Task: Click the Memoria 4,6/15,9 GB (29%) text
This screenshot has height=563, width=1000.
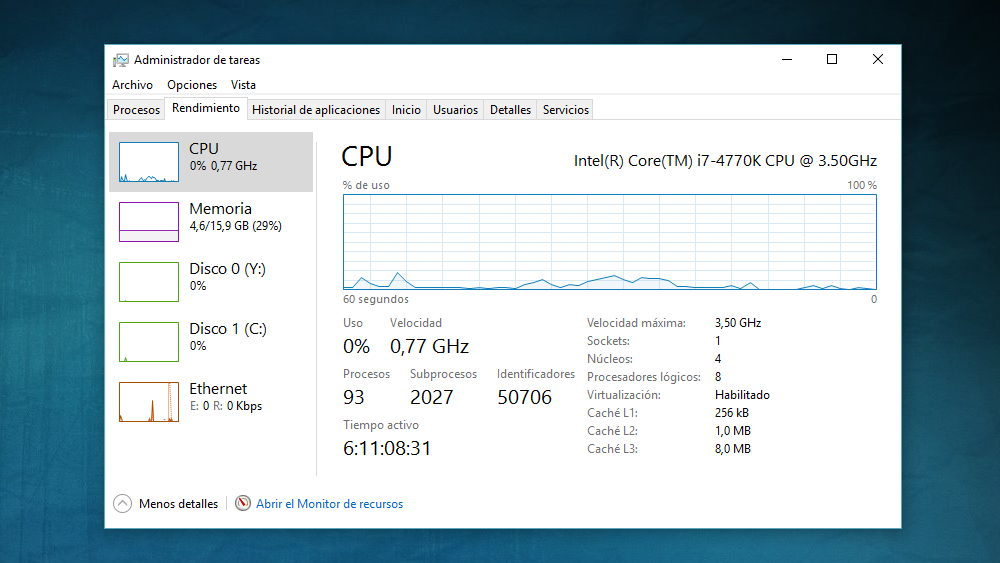Action: [235, 226]
